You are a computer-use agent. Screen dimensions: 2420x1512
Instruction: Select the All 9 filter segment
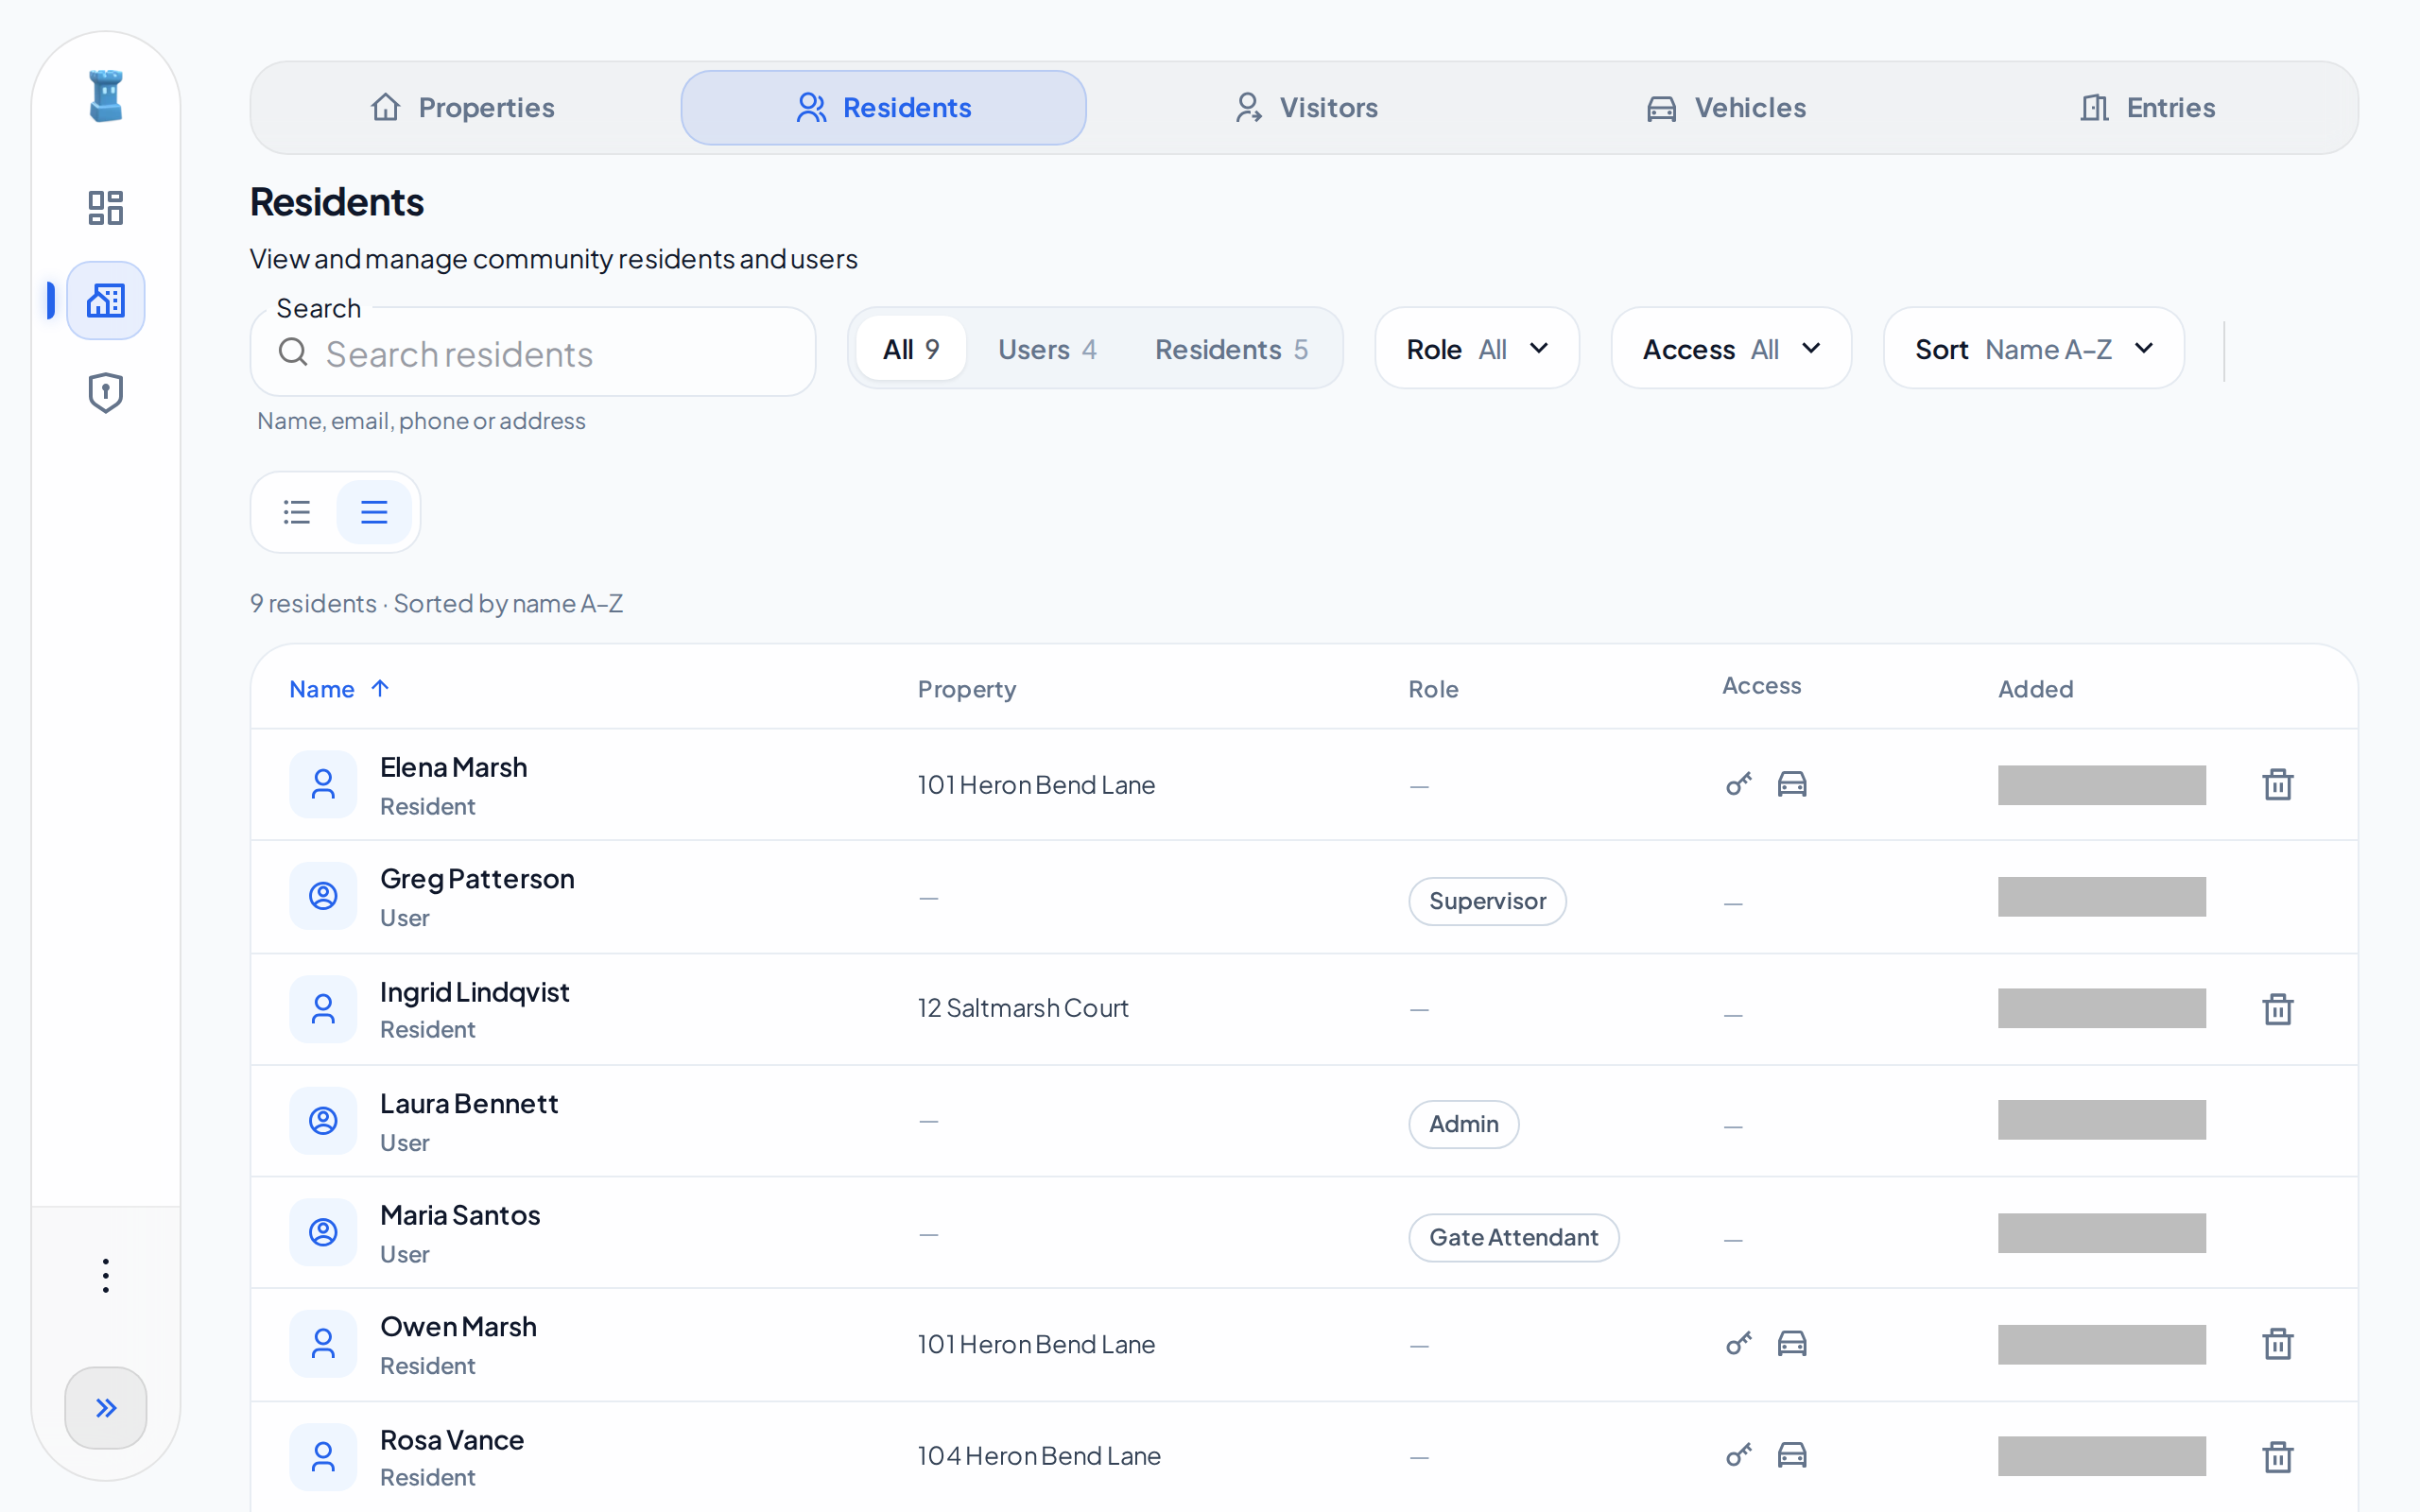911,349
